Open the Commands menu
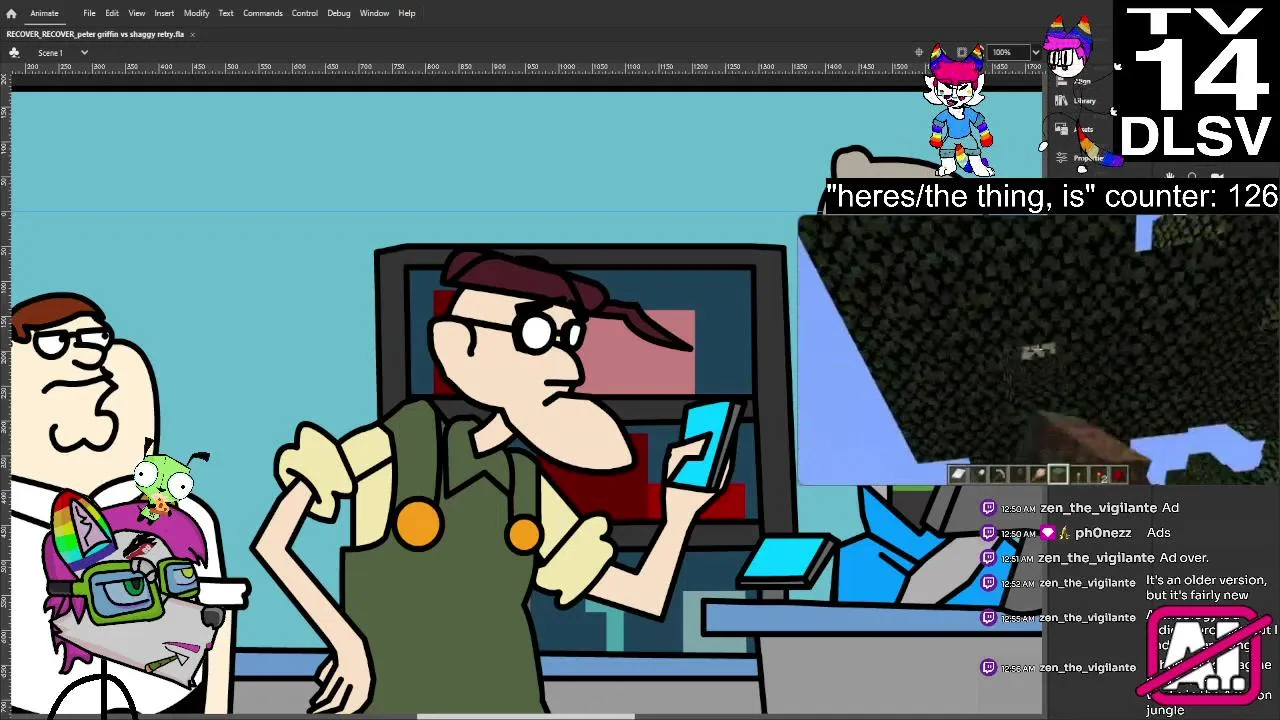1280x720 pixels. tap(263, 13)
